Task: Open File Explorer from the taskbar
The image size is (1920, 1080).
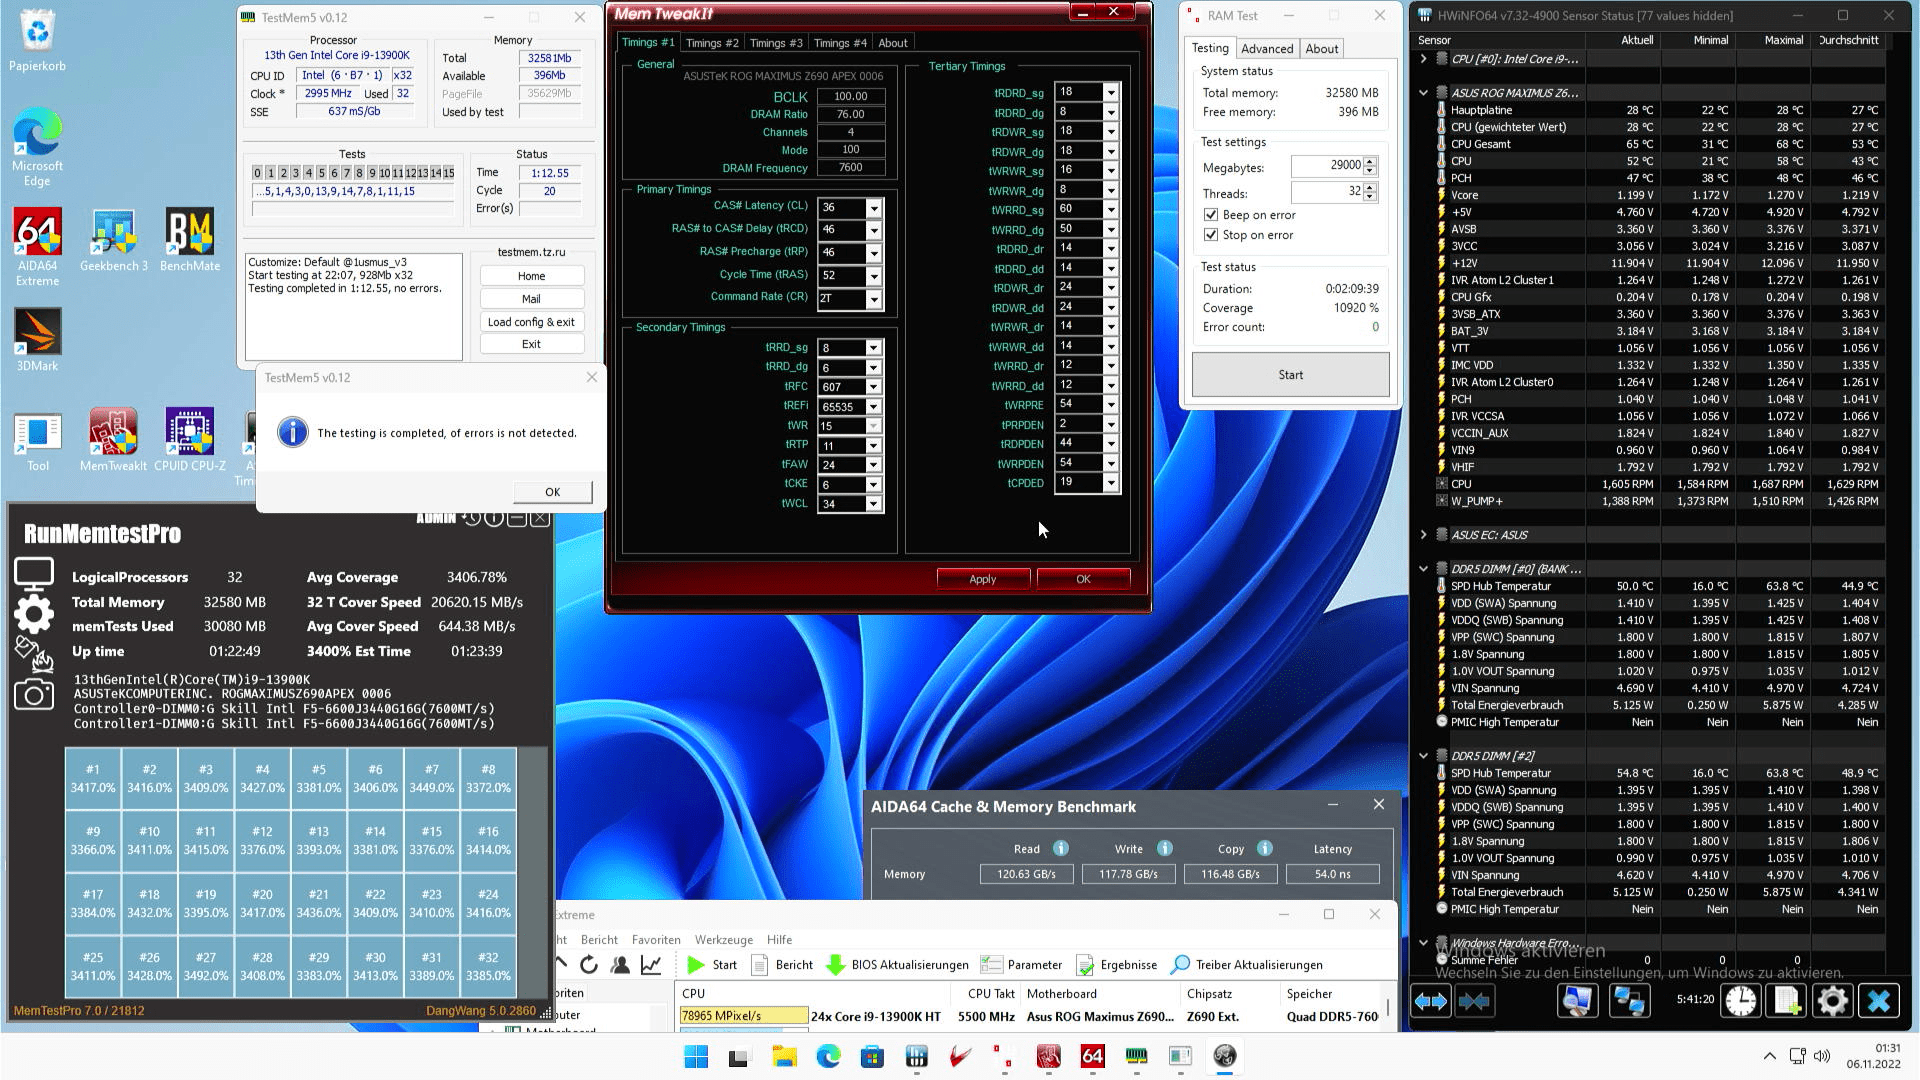Action: (784, 1056)
